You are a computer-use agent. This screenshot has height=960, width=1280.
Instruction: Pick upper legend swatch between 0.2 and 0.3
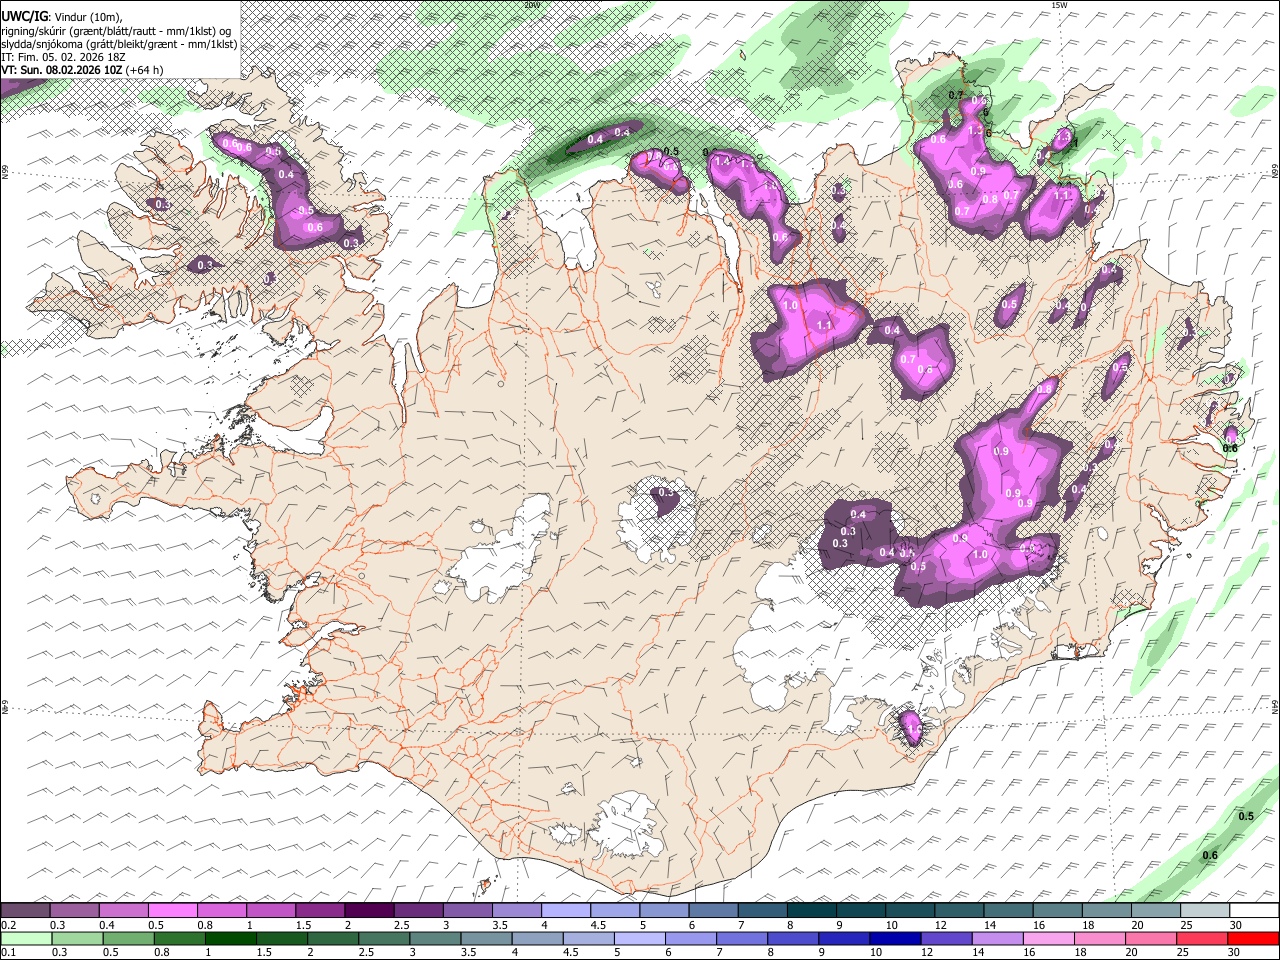pos(25,911)
